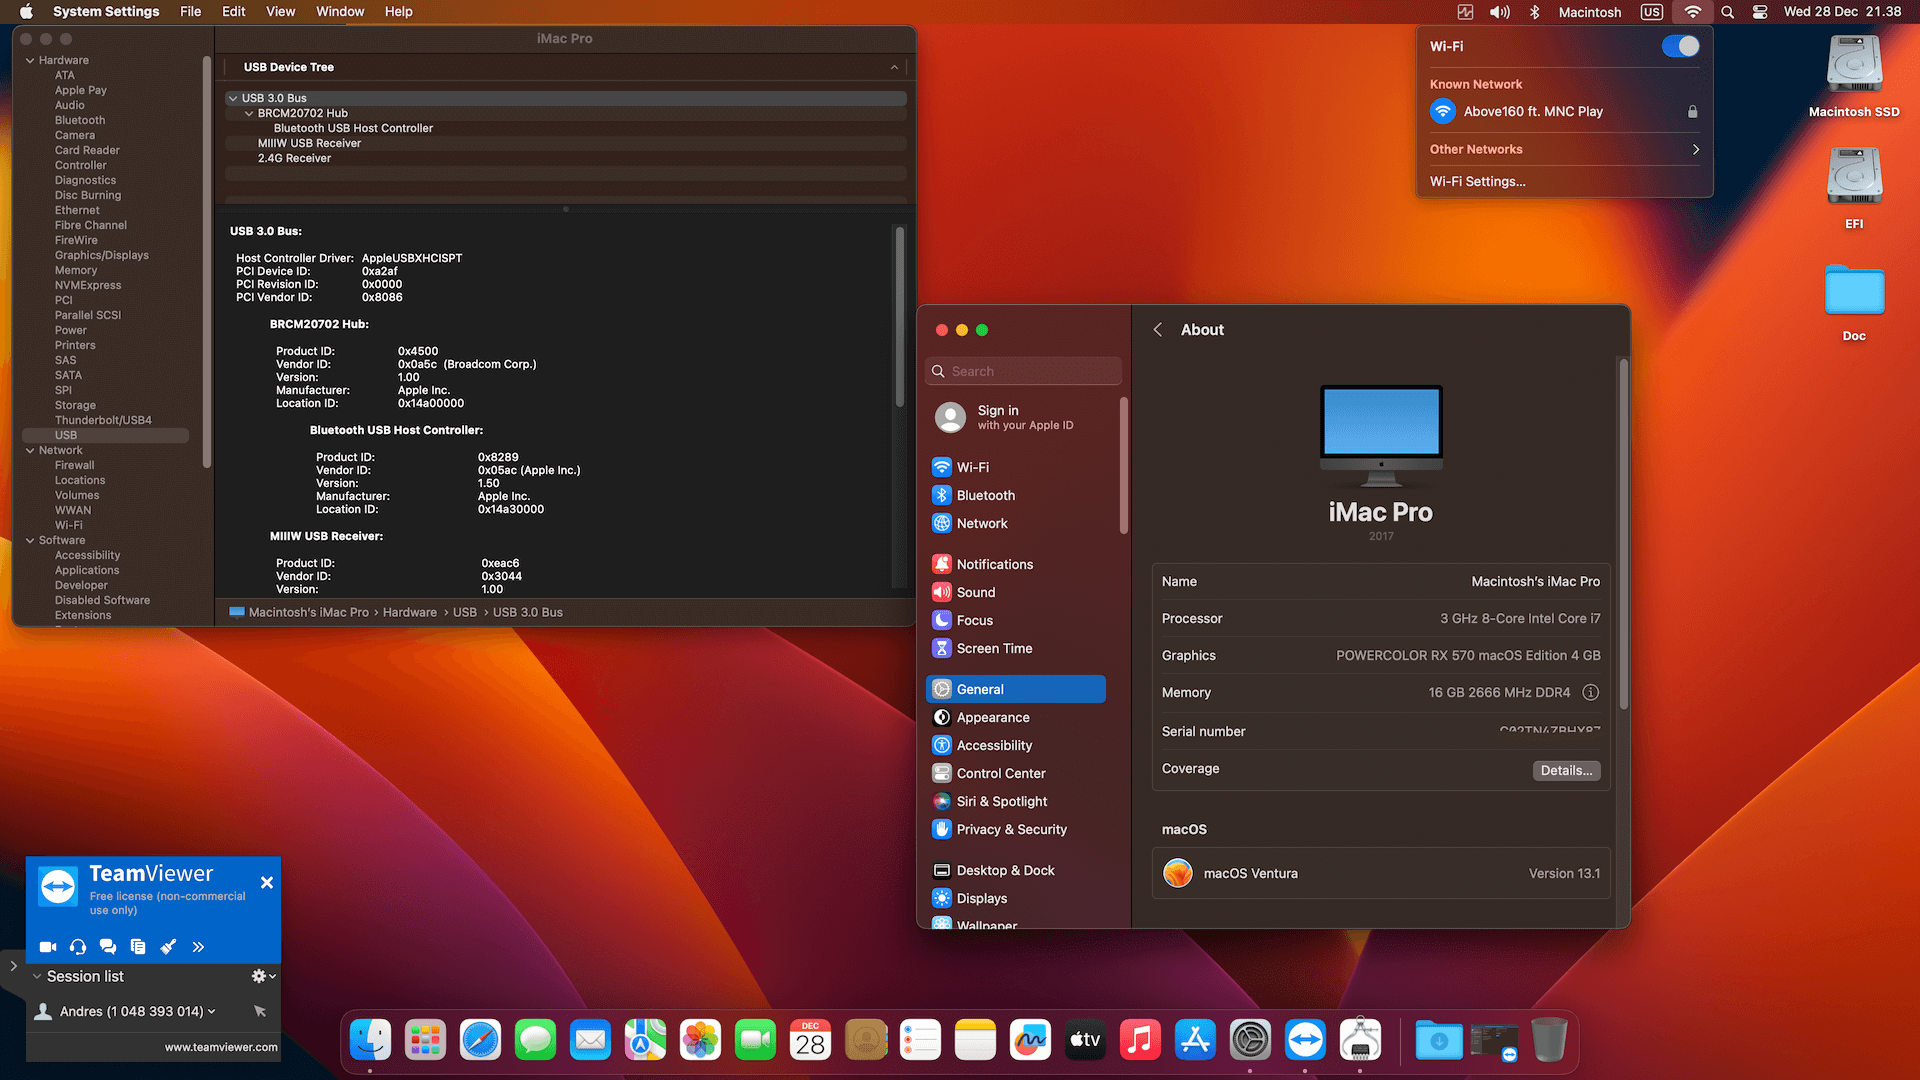Open Maps app in Dock
The height and width of the screenshot is (1080, 1920).
coord(646,1041)
